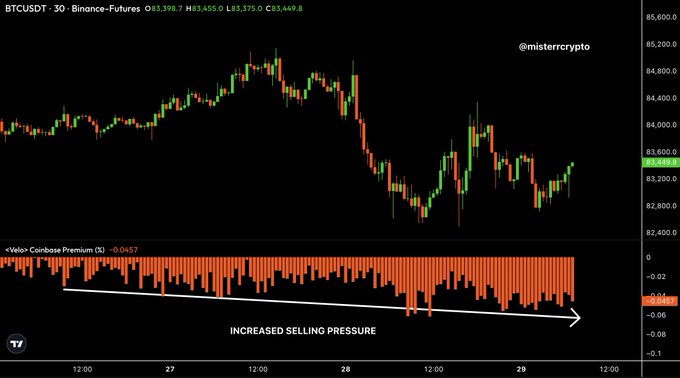
Task: Click the date label 27 on time axis
Action: pyautogui.click(x=170, y=369)
